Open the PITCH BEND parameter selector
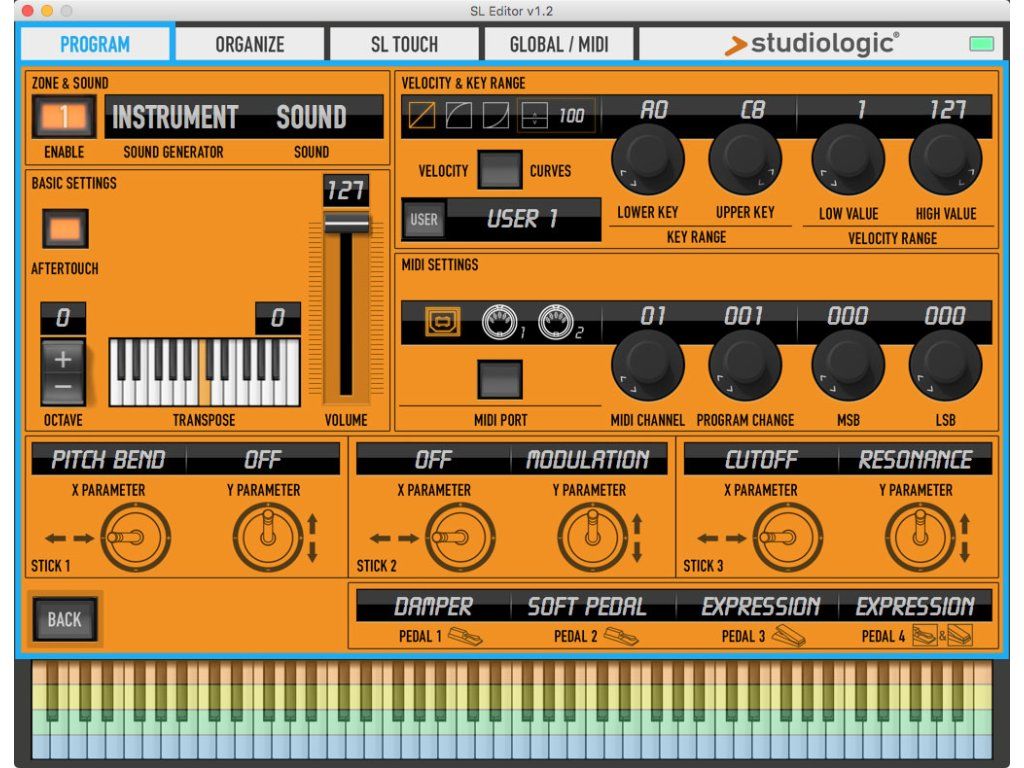The image size is (1024, 768). click(108, 460)
